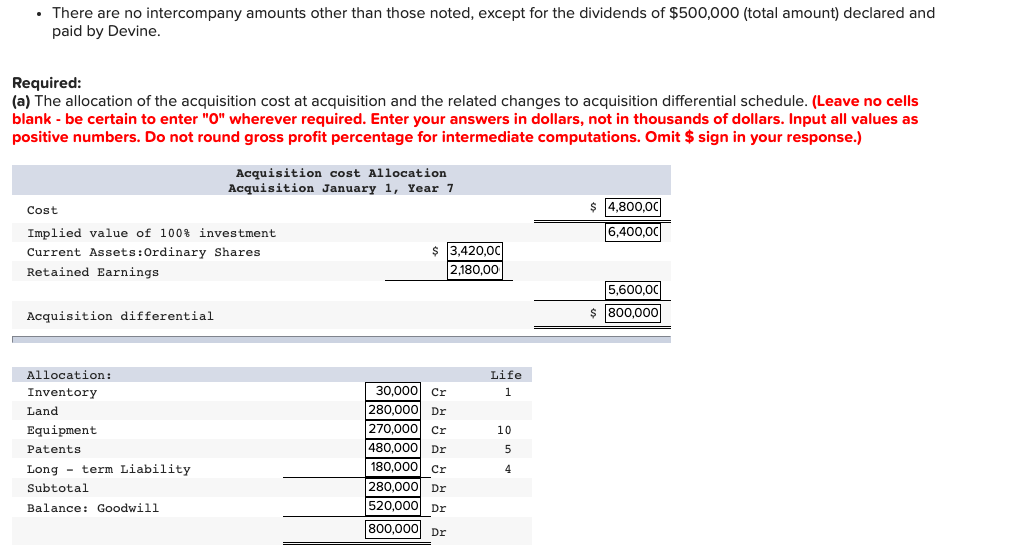Click the Cost input field showing 4,800,00
The image size is (1021, 550).
tap(633, 207)
